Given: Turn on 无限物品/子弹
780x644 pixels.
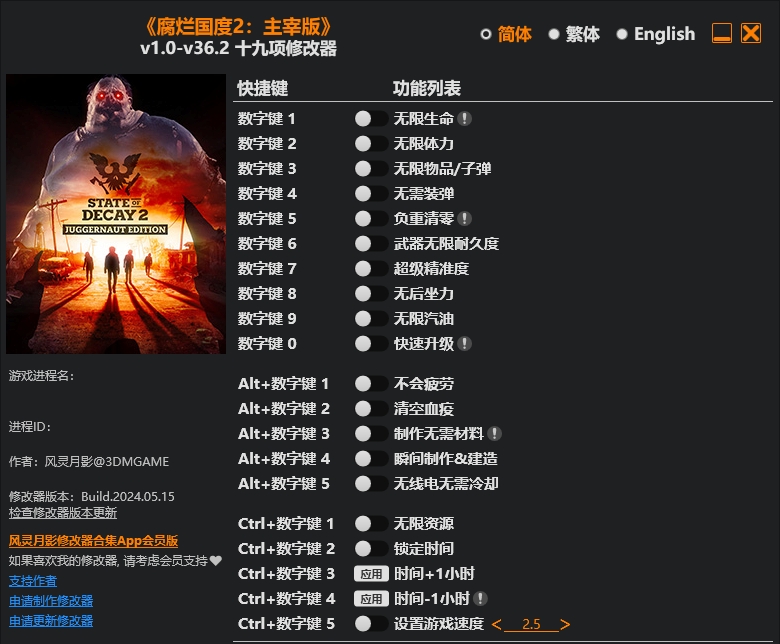Looking at the screenshot, I should coord(371,169).
